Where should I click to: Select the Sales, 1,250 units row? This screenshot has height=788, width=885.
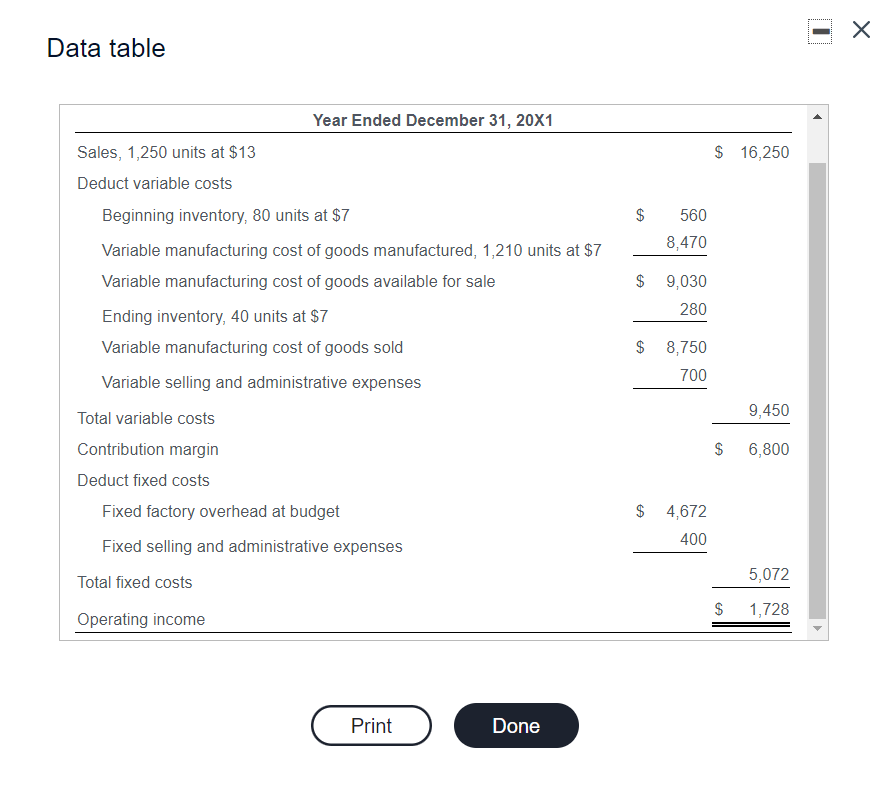pyautogui.click(x=160, y=152)
